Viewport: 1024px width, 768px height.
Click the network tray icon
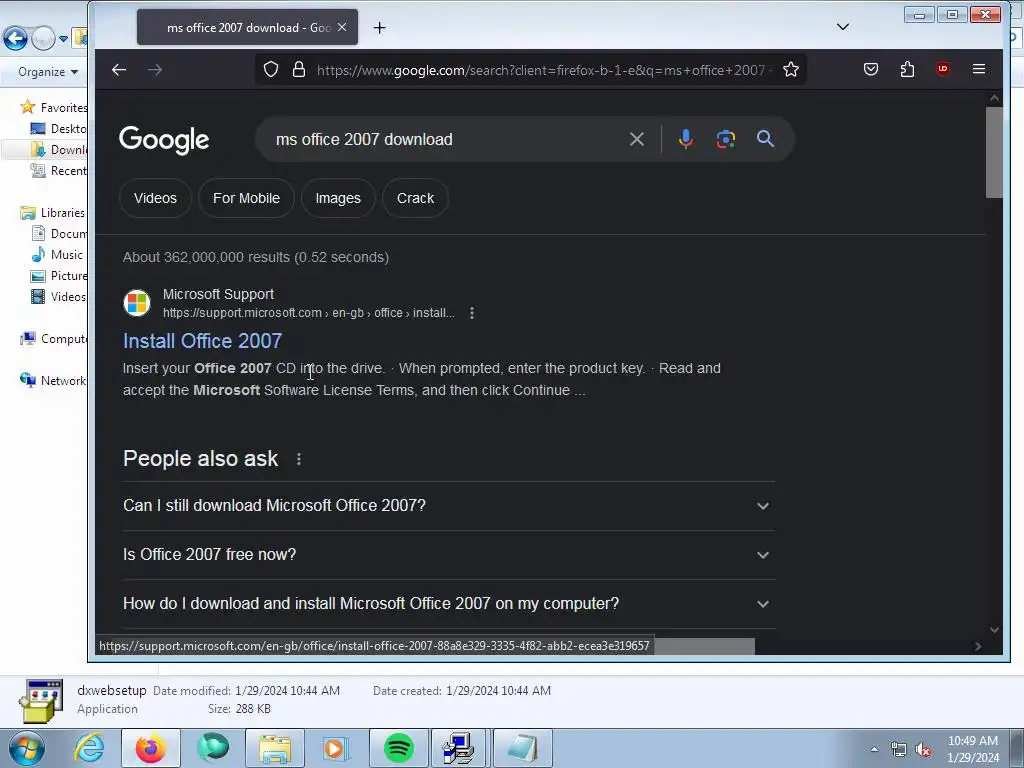click(x=899, y=749)
